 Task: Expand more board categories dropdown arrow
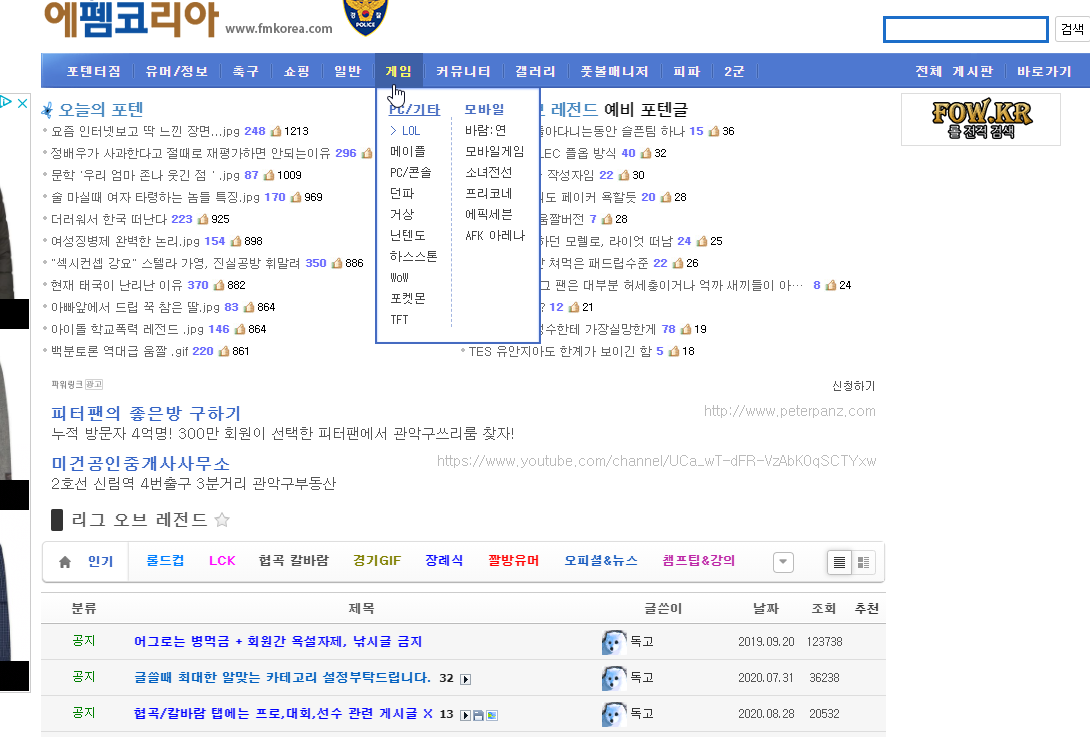tap(783, 562)
